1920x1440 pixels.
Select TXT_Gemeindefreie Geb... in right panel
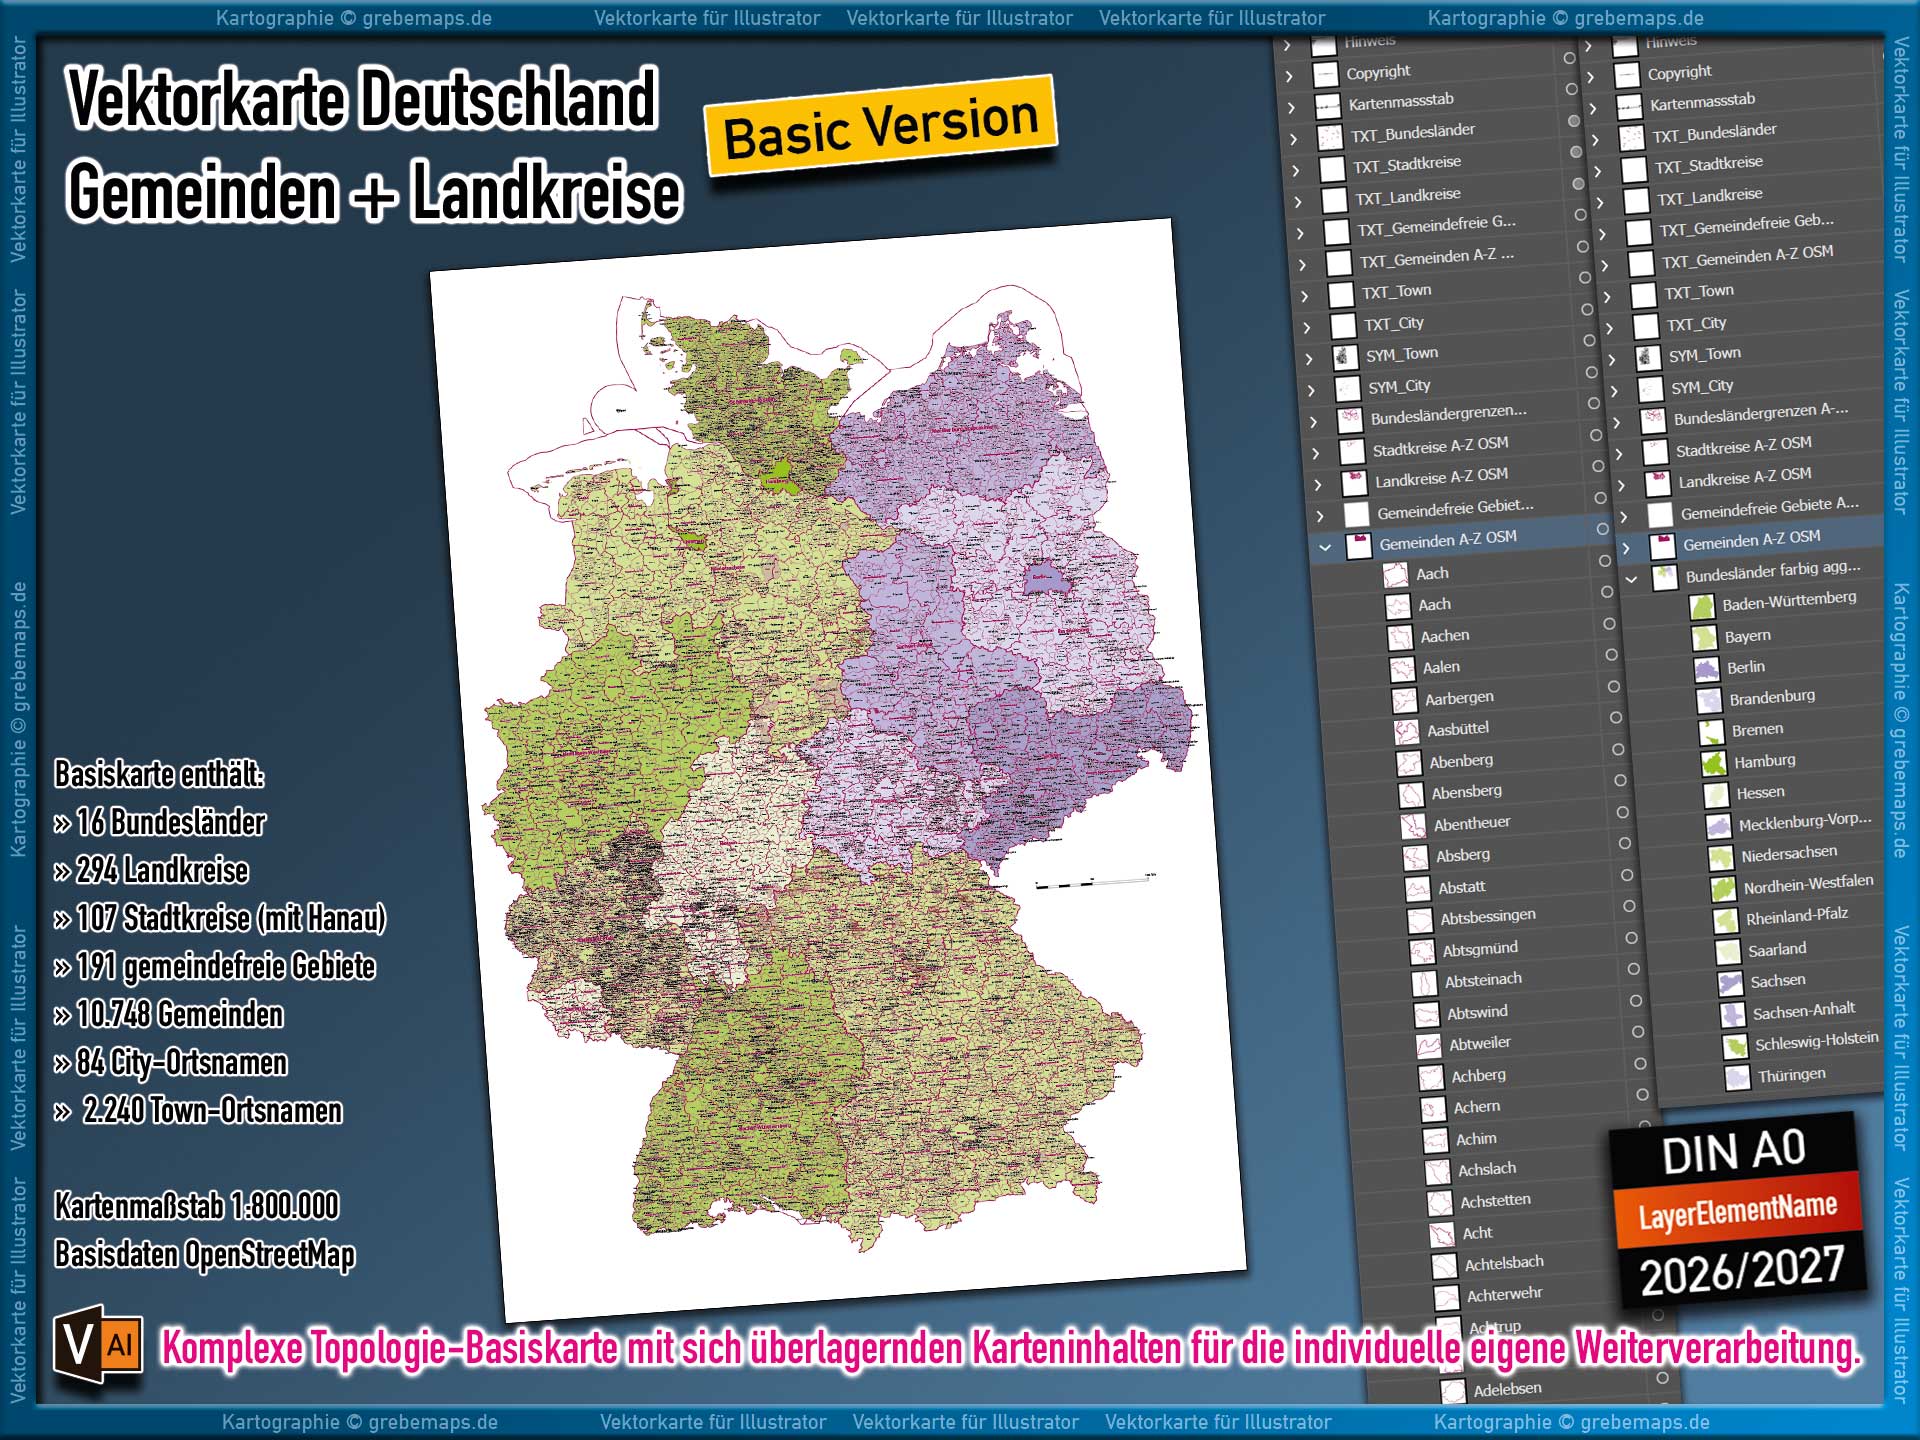tap(1747, 226)
